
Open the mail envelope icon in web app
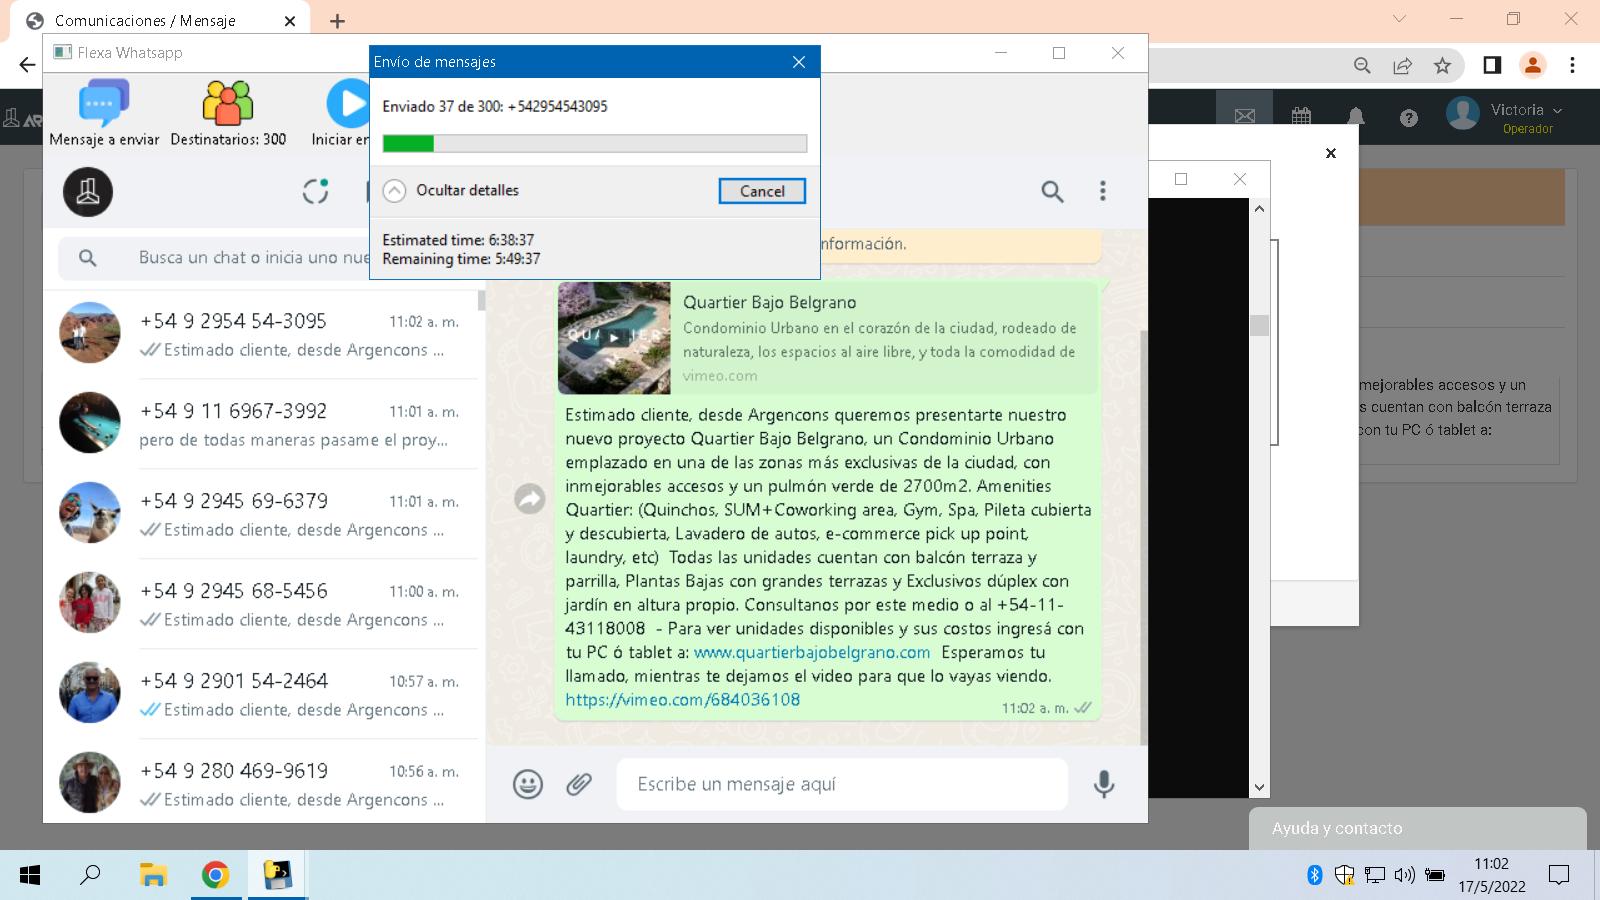click(1245, 117)
